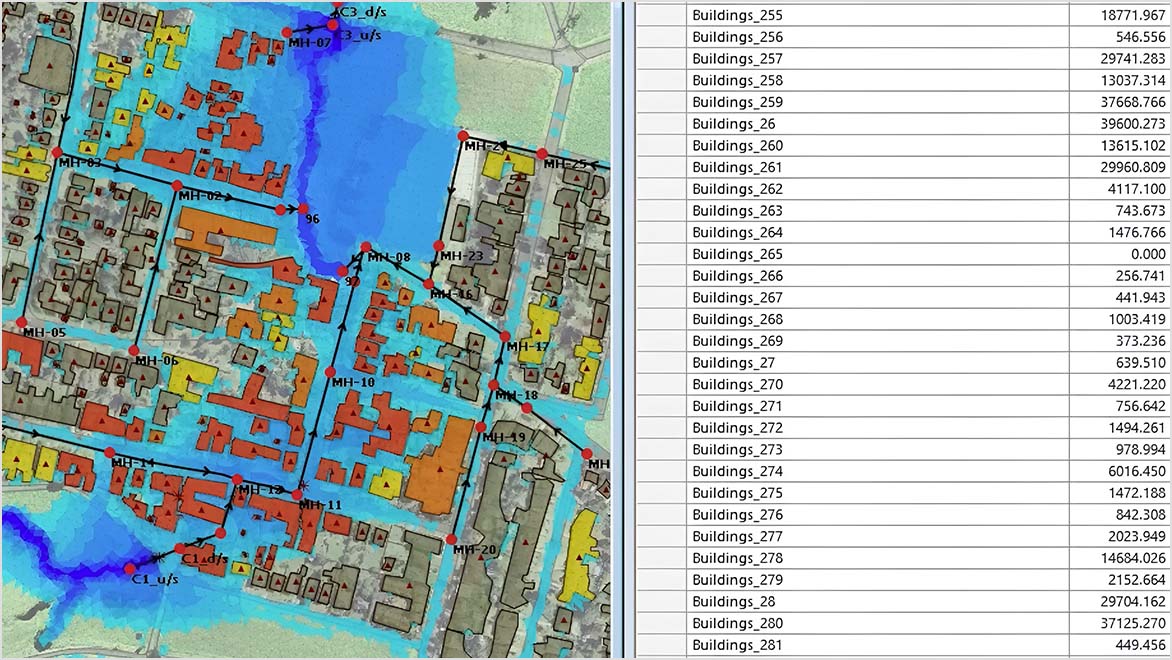
Task: Click the value cell 6016.450
Action: point(1120,470)
